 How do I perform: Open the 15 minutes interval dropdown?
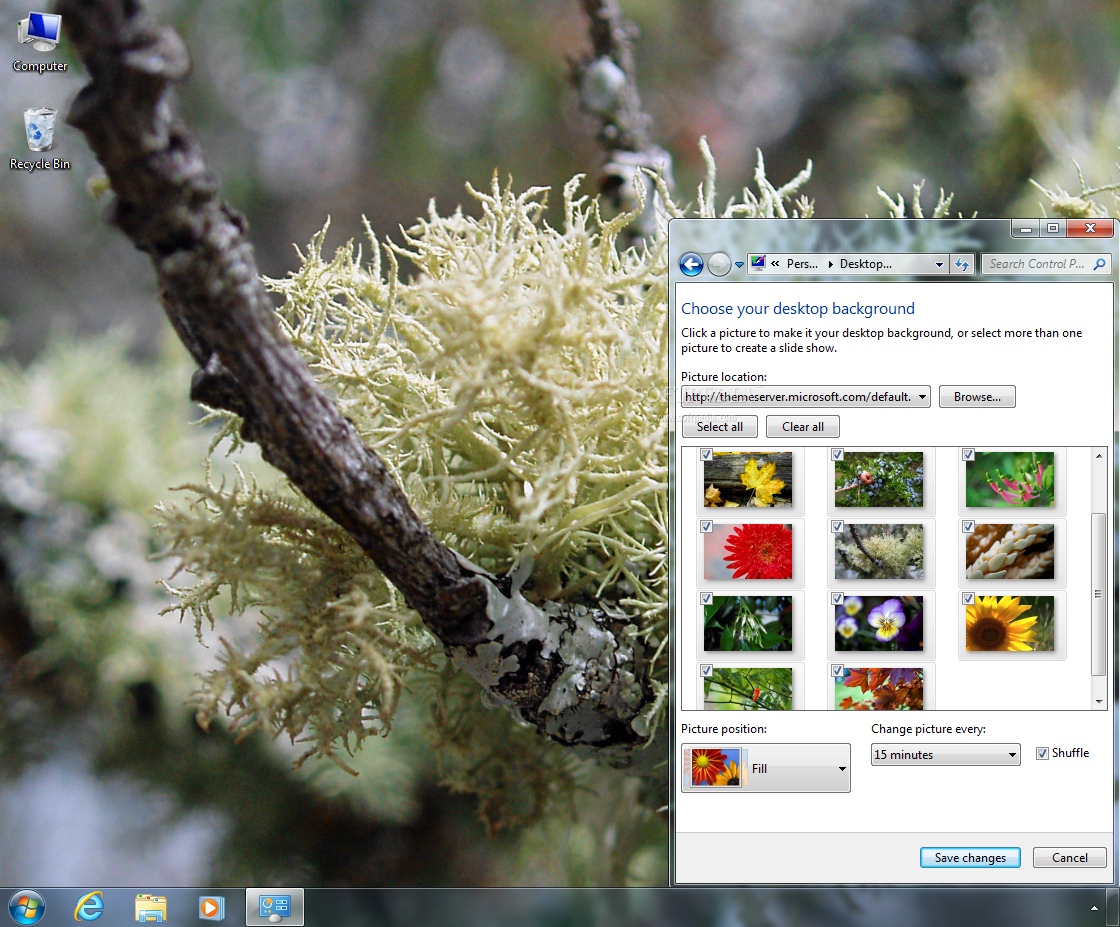click(946, 755)
